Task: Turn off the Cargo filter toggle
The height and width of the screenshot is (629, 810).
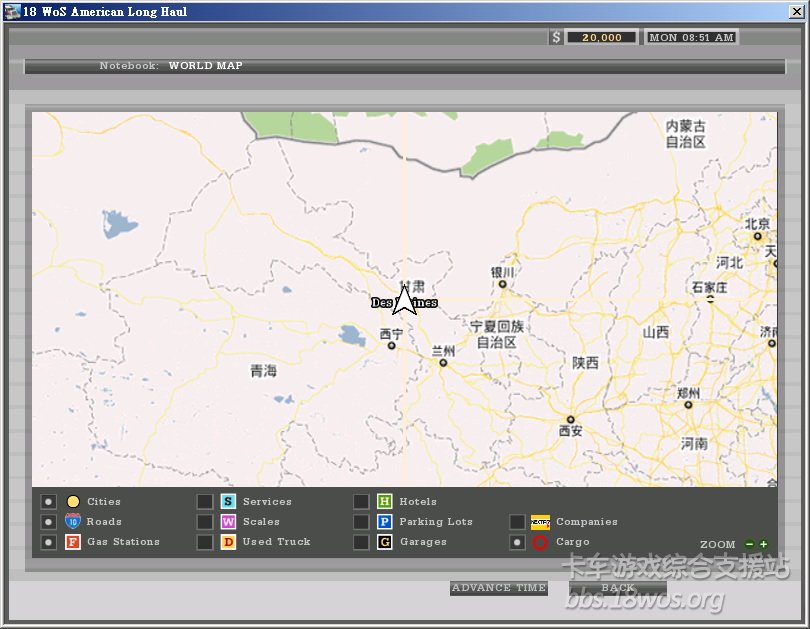Action: [517, 542]
